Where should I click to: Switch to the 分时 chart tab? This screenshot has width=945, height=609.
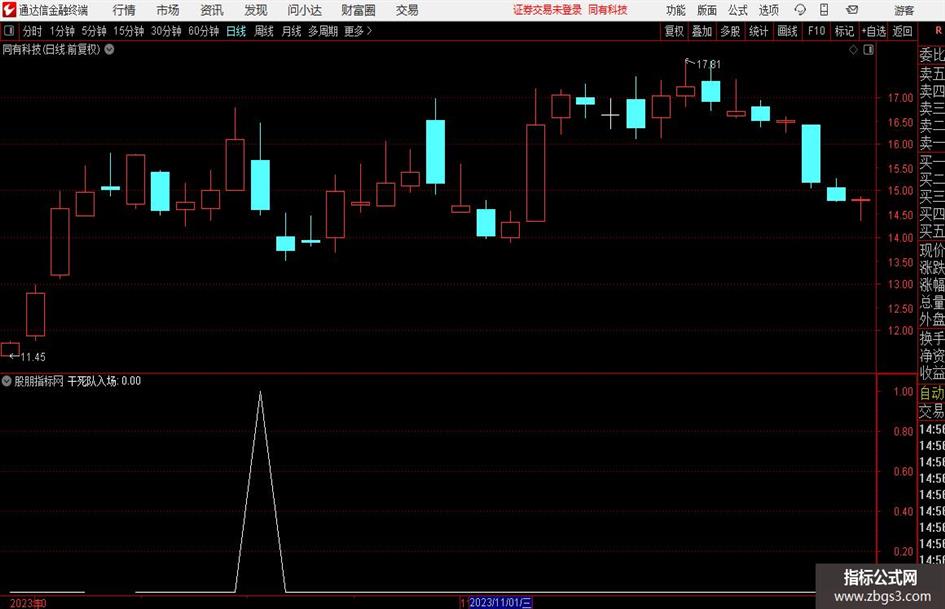pyautogui.click(x=33, y=31)
